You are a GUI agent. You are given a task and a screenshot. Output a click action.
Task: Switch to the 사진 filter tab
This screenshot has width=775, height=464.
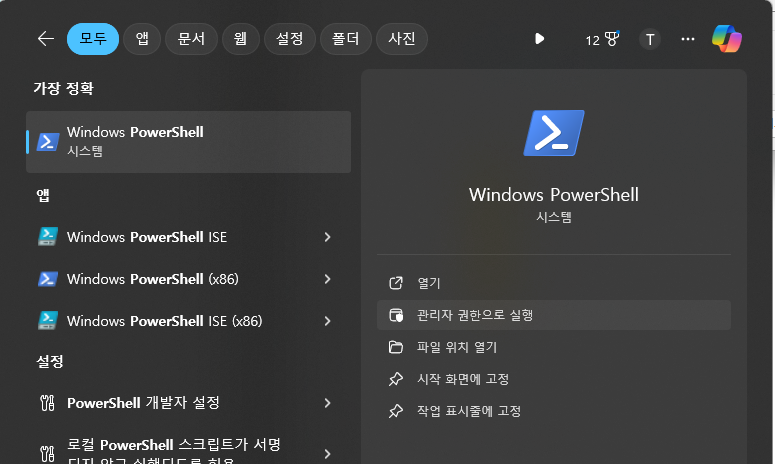pos(402,39)
